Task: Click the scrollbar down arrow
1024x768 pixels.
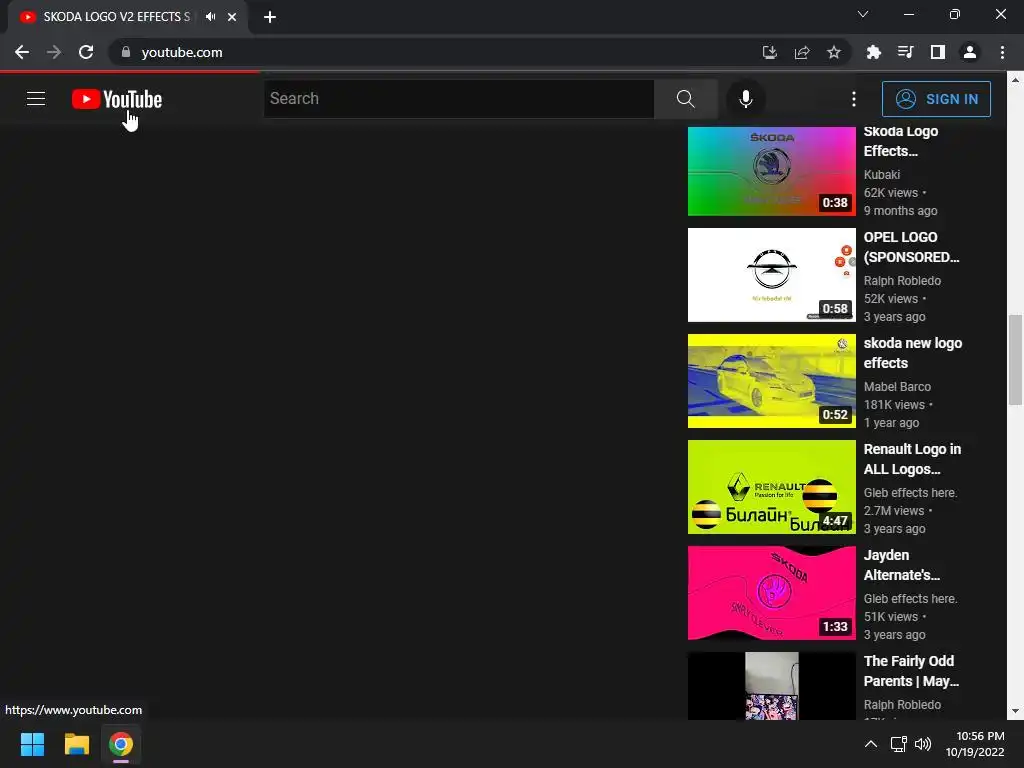Action: (1015, 711)
